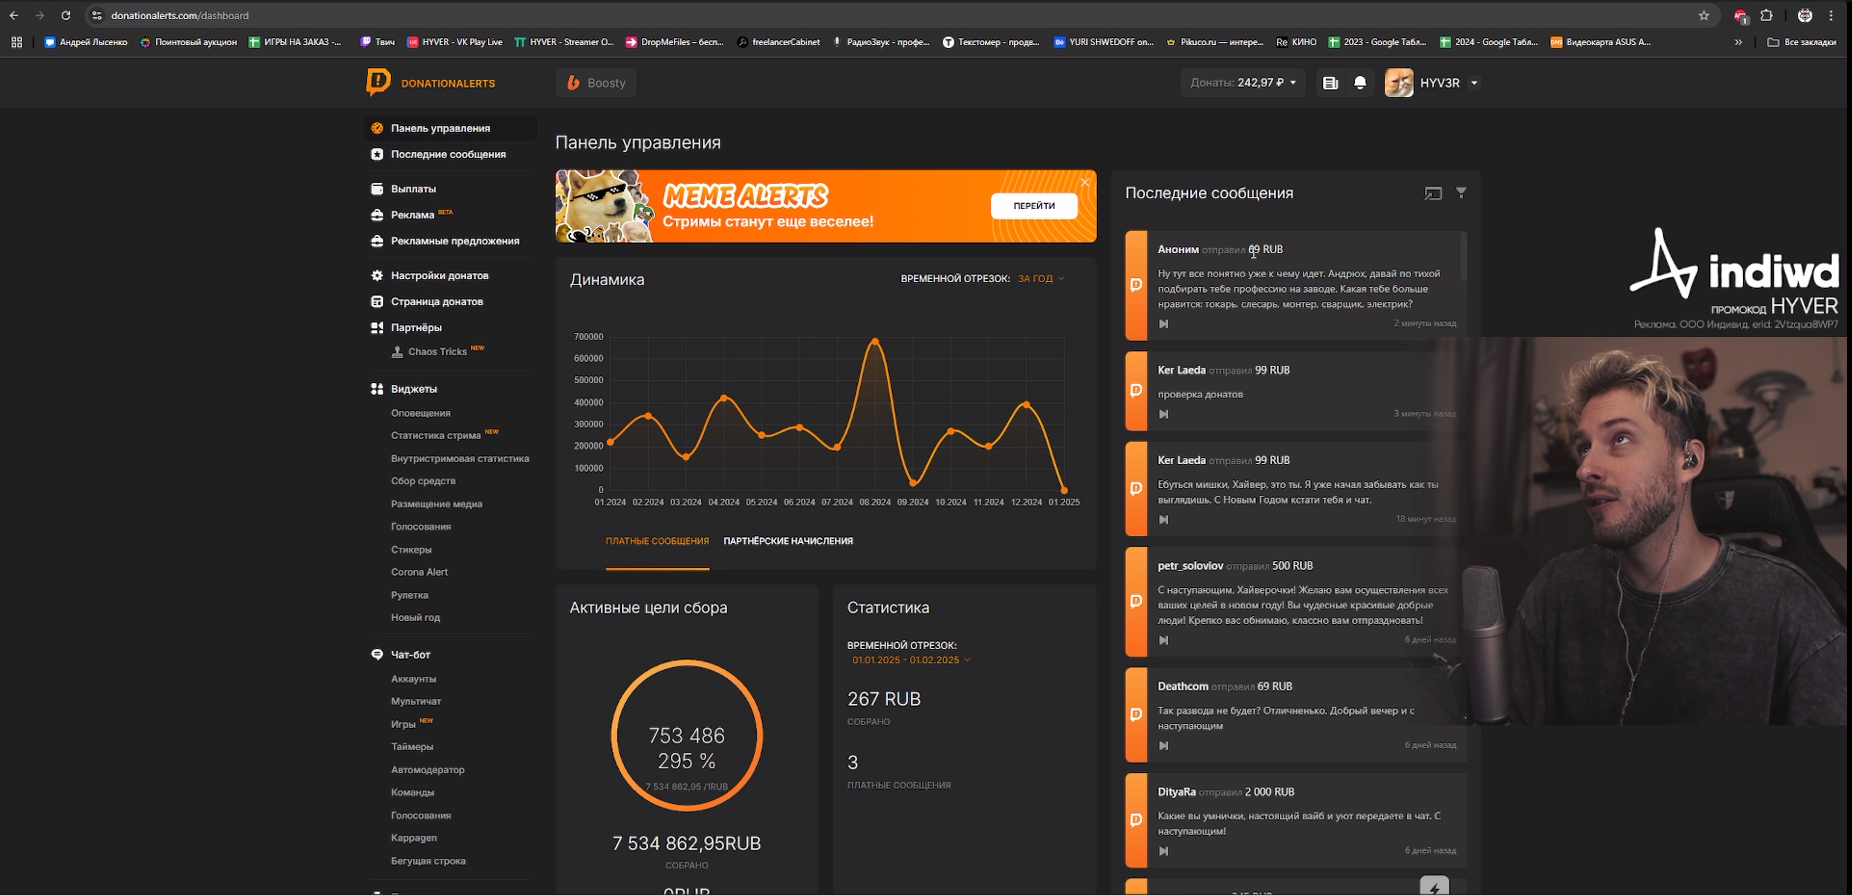Open the Твич bookmark

tap(377, 42)
